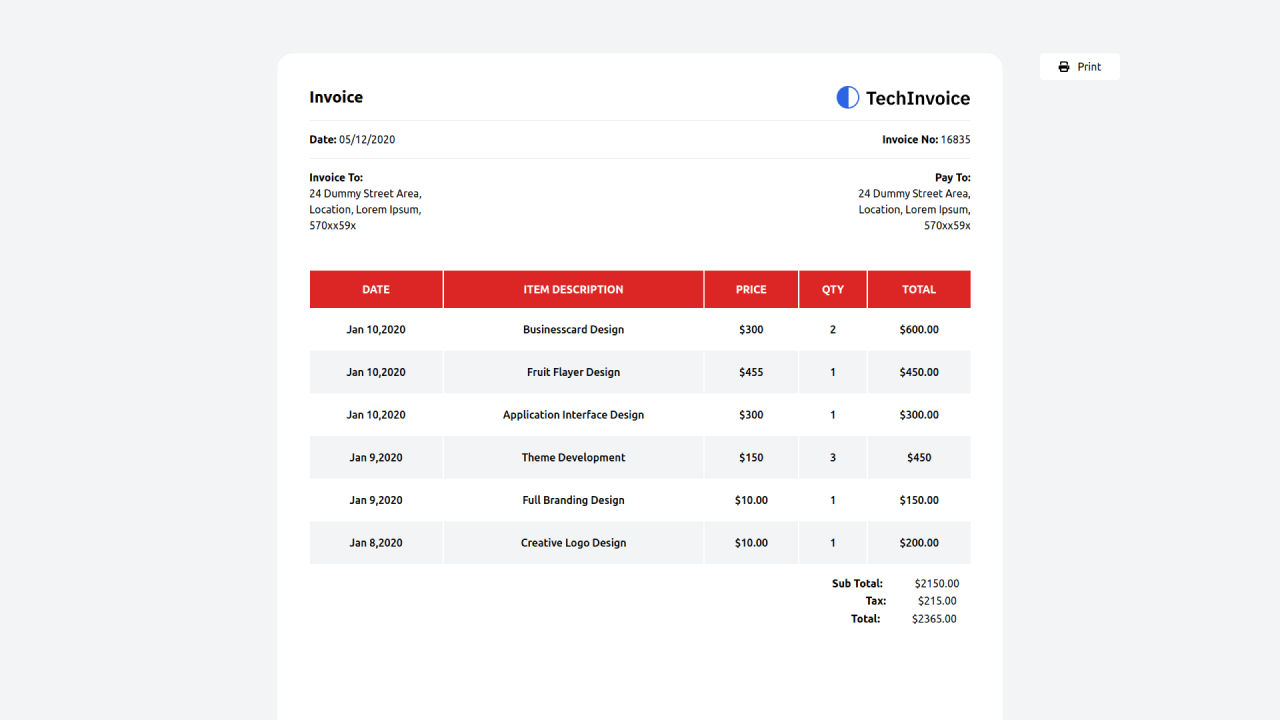Click the DATE column header
The height and width of the screenshot is (720, 1280).
pyautogui.click(x=376, y=289)
